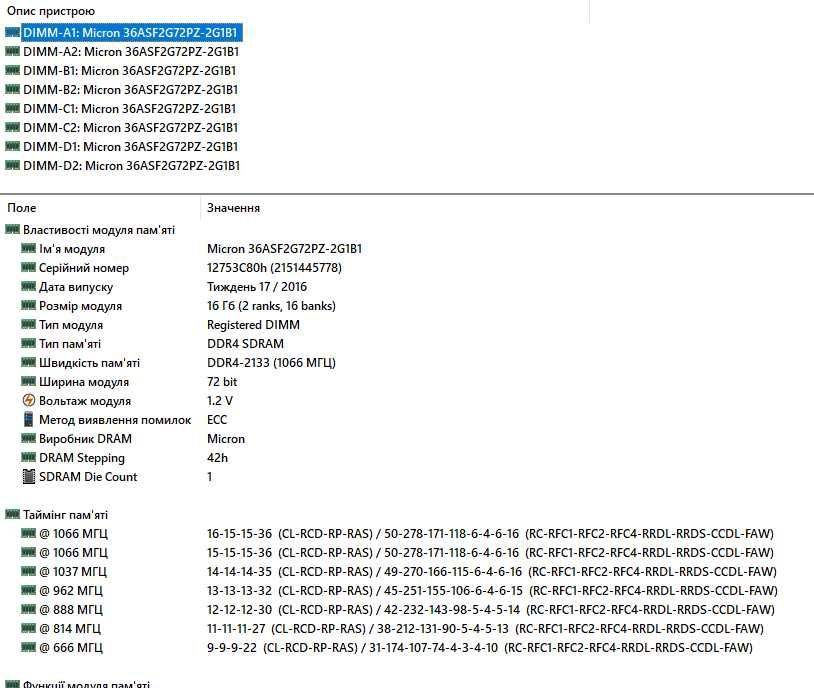
Task: Click the @ 1037 МГЦ timing label
Action: 73,571
